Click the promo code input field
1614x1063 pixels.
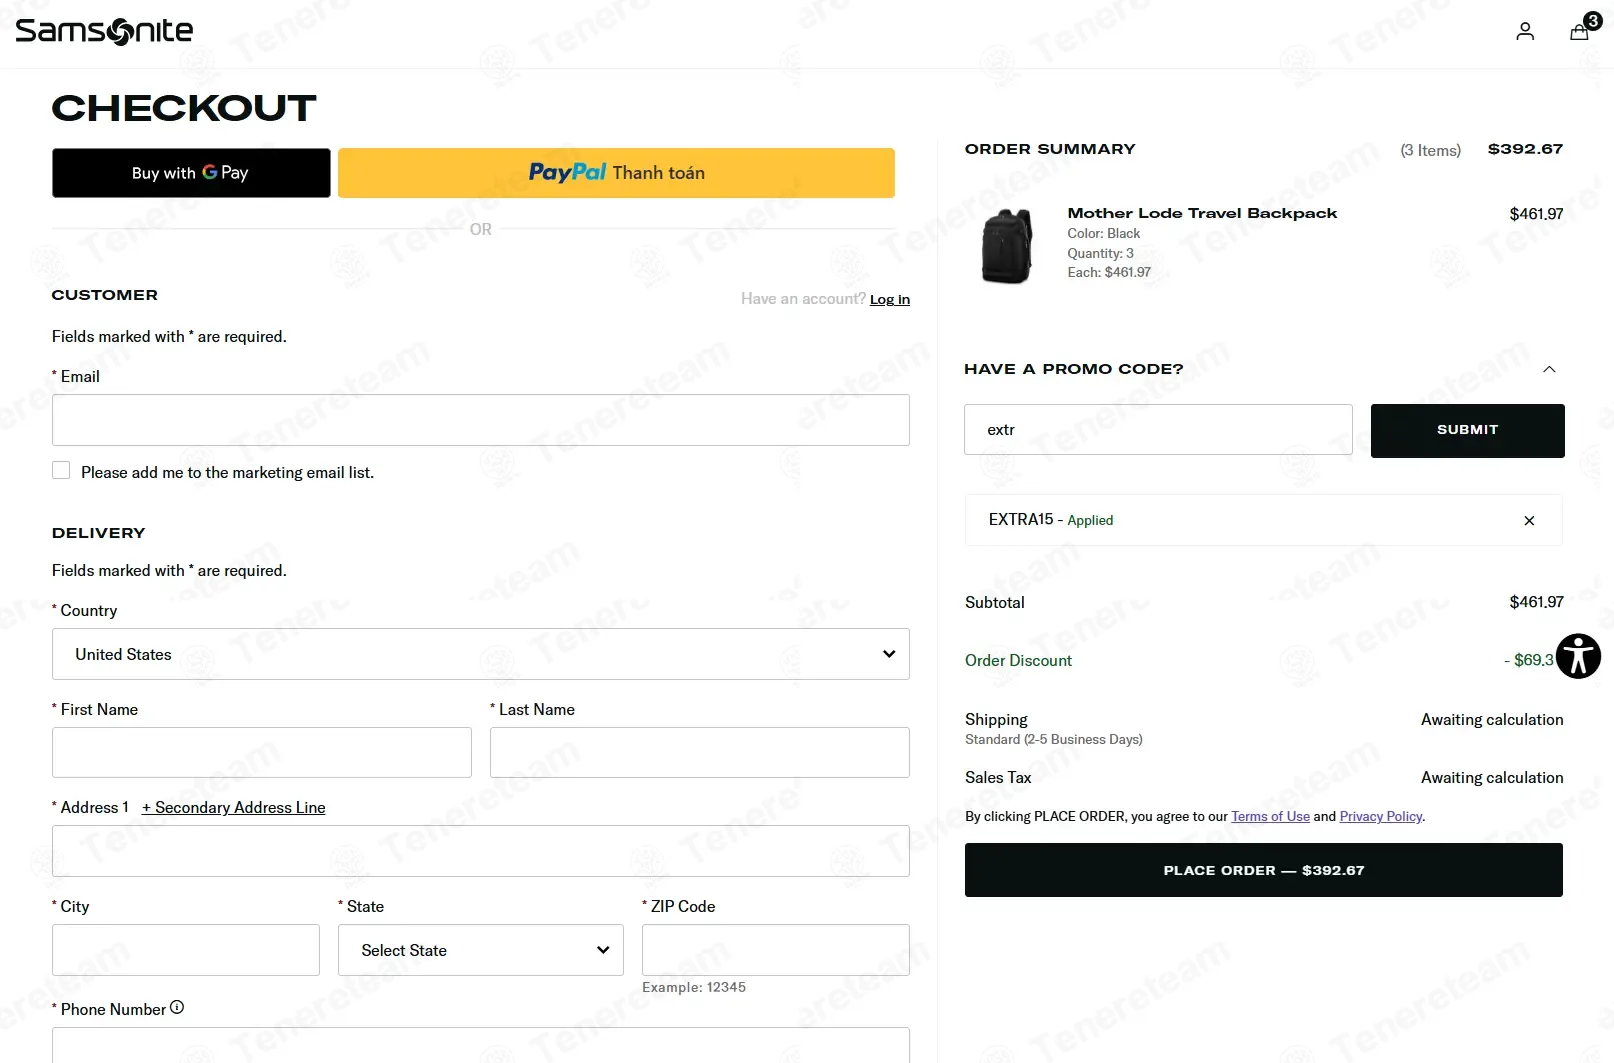coord(1158,430)
